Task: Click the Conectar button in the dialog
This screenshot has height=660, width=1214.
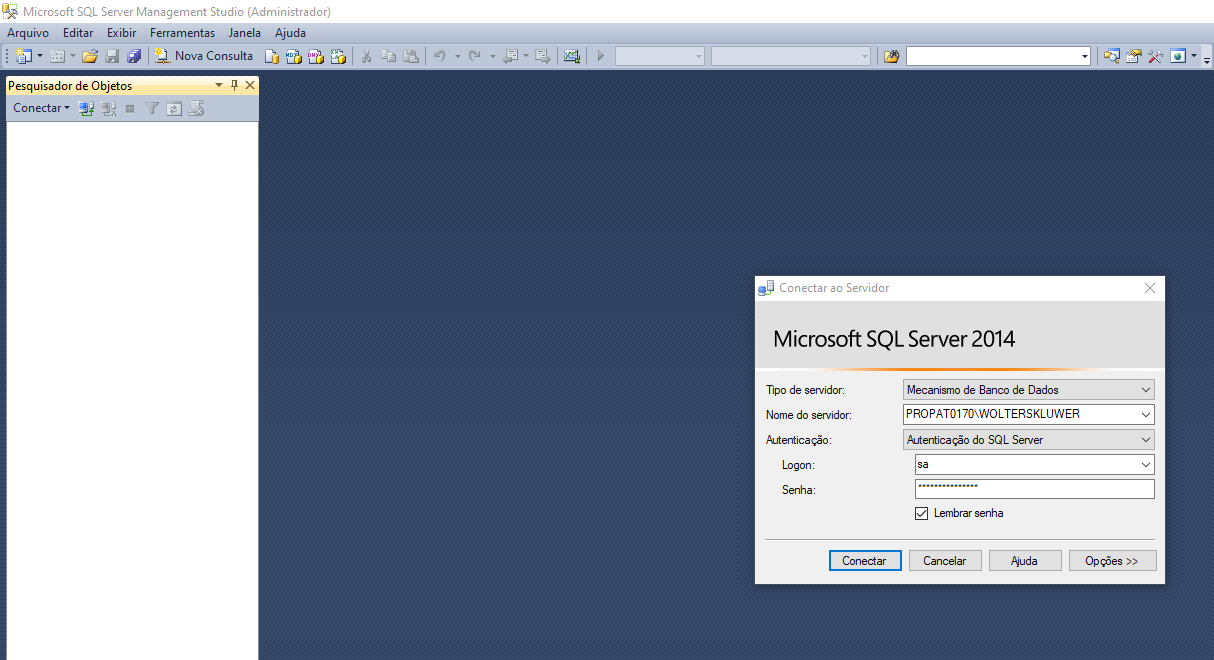Action: click(x=865, y=561)
